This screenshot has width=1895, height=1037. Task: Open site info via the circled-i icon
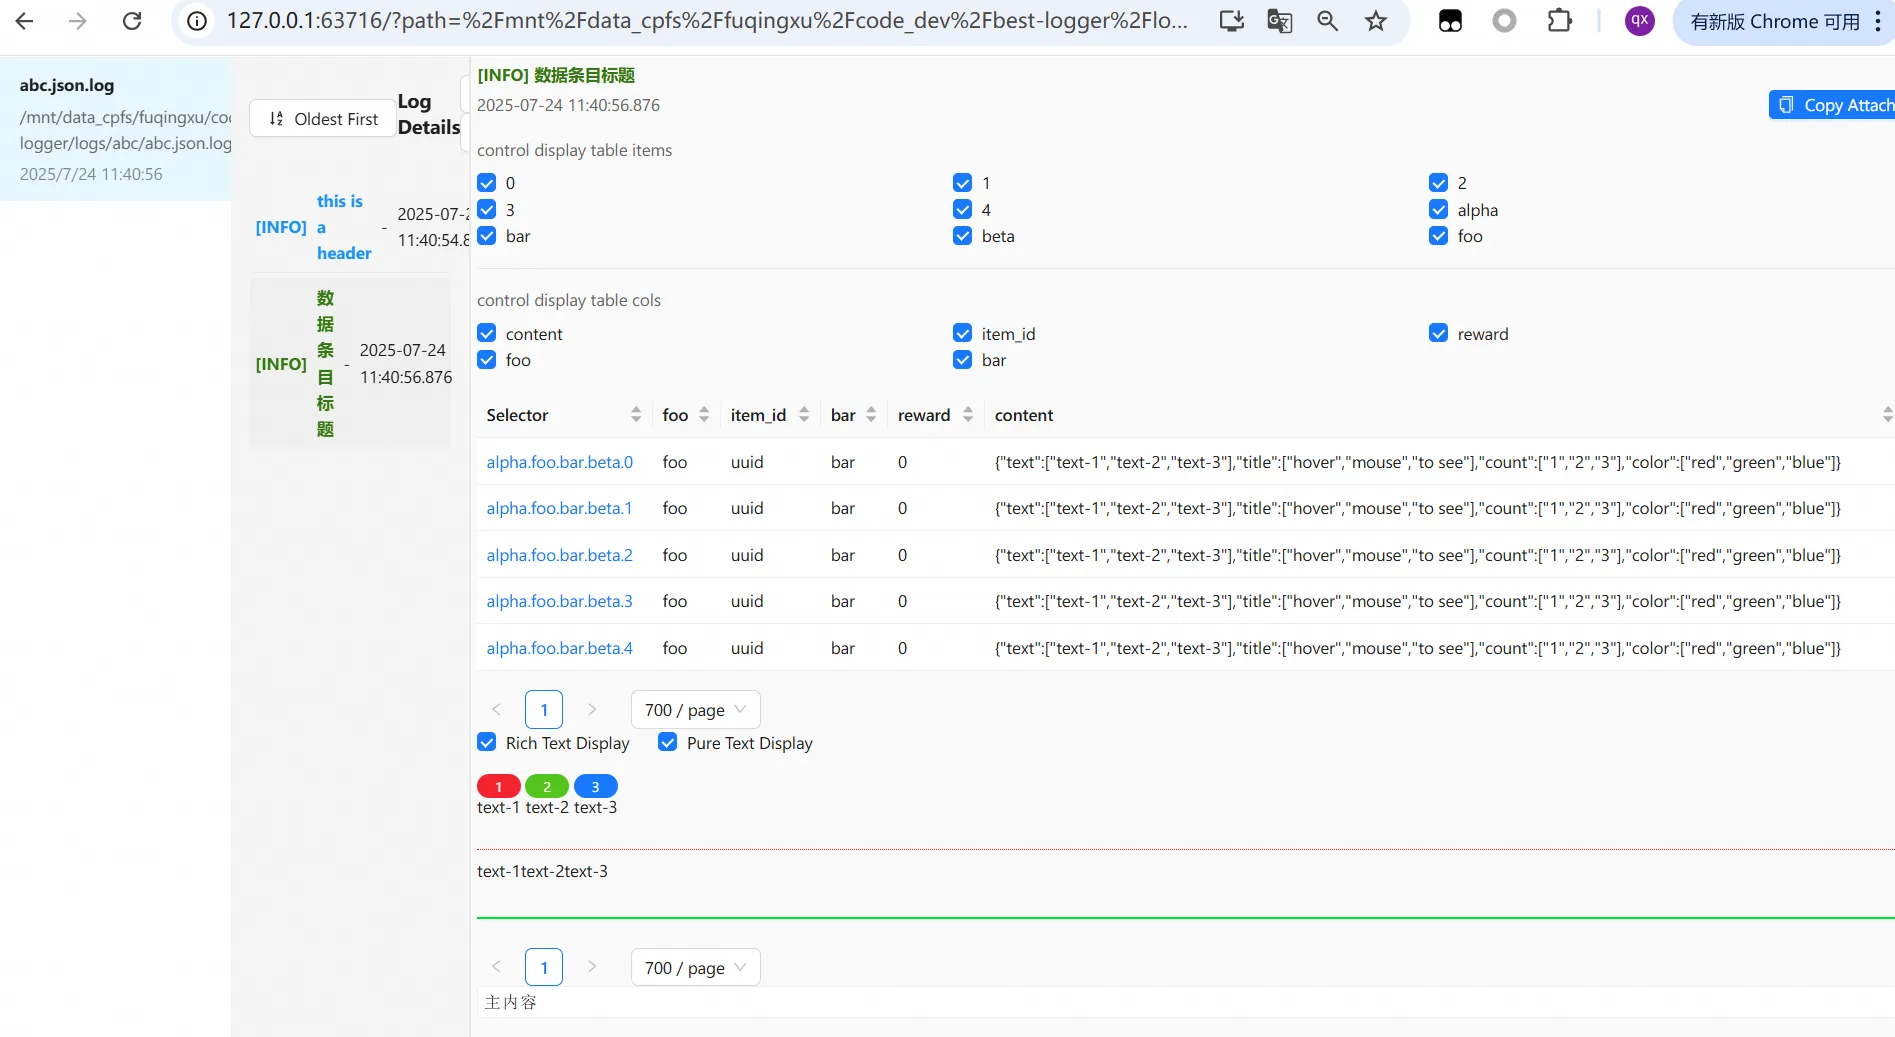[196, 20]
